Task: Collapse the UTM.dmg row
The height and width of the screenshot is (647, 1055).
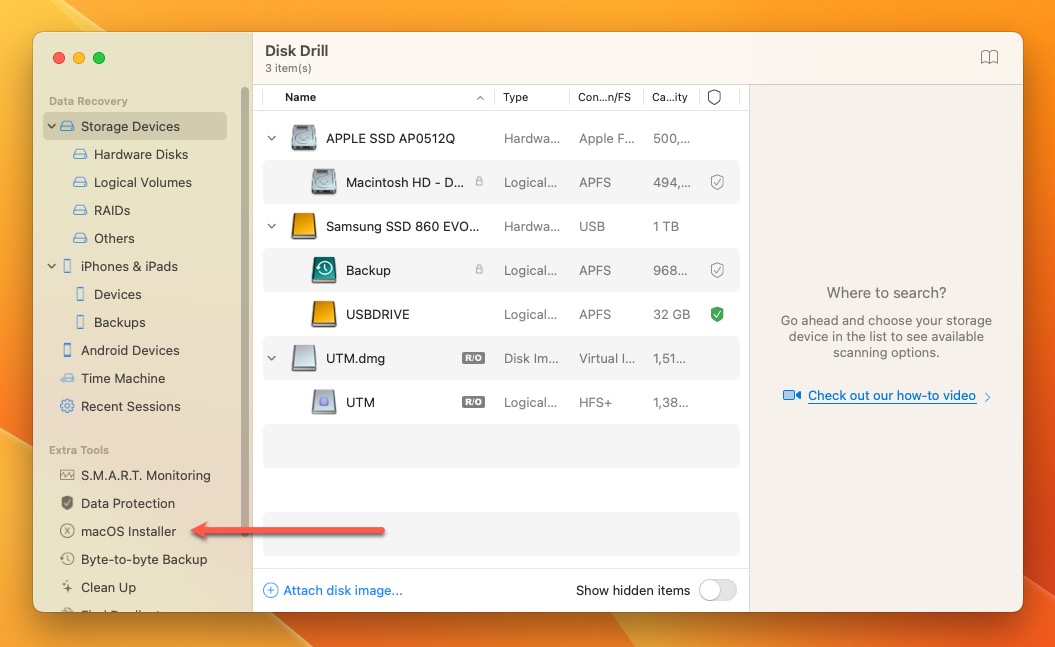Action: click(x=272, y=358)
